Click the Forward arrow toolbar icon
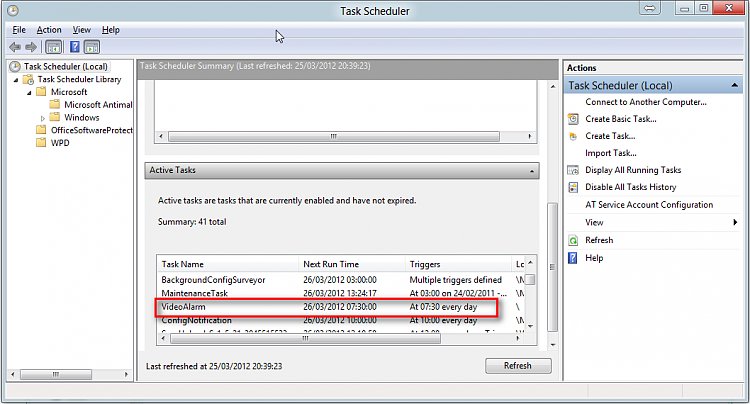This screenshot has width=750, height=404. click(x=31, y=47)
